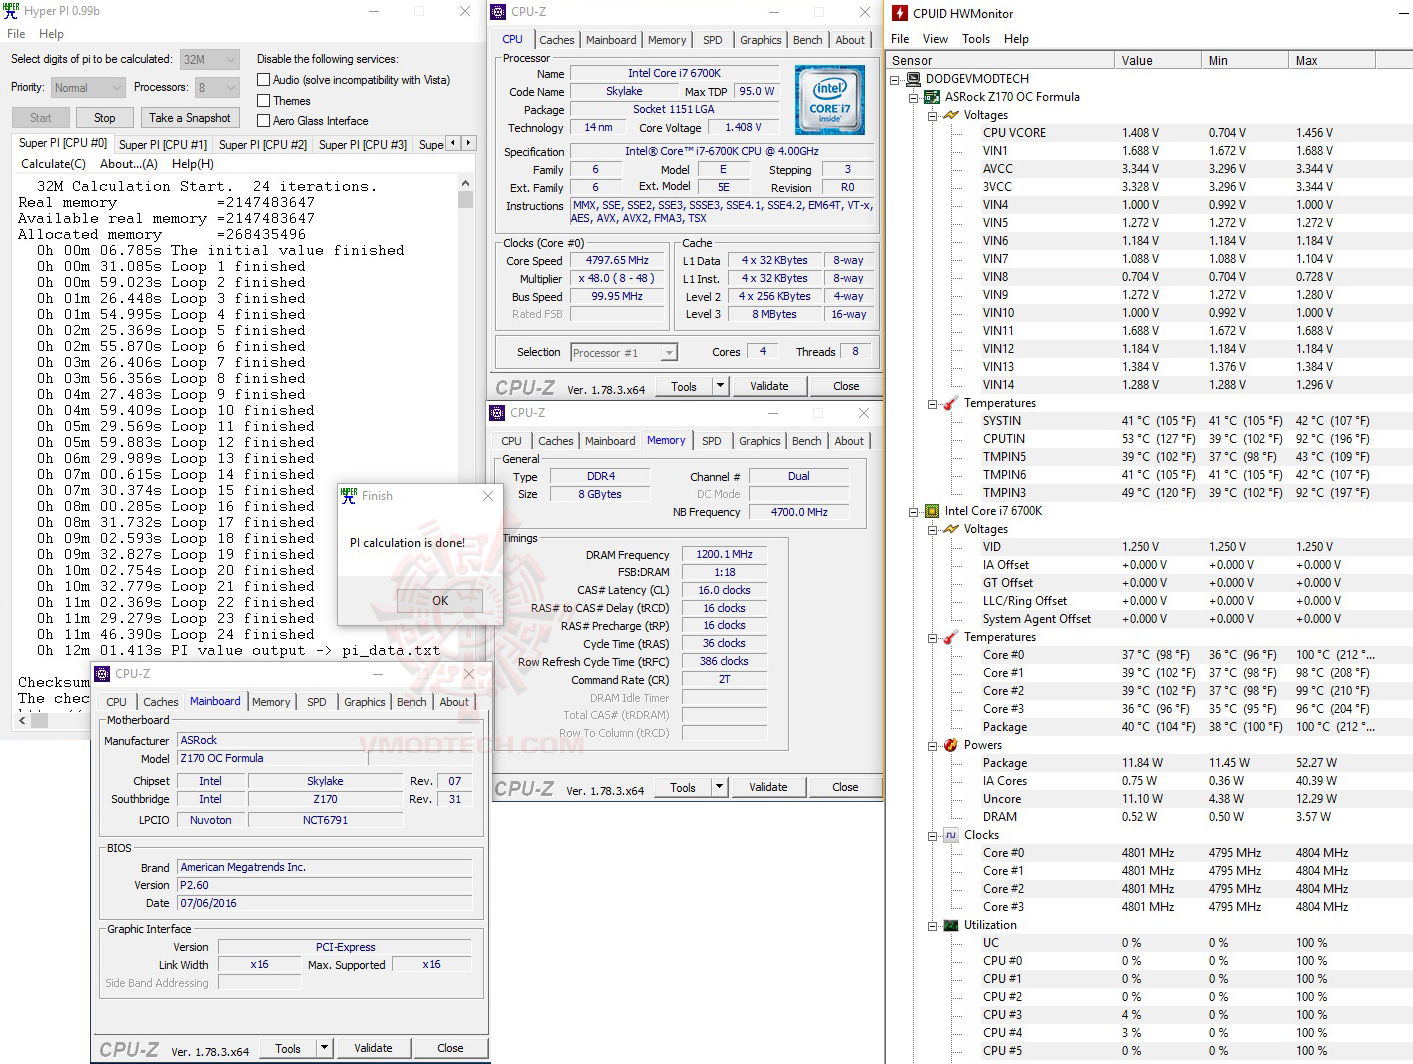1413x1064 pixels.
Task: Click the Name field showing Intel Core i7 6700K
Action: pyautogui.click(x=674, y=73)
